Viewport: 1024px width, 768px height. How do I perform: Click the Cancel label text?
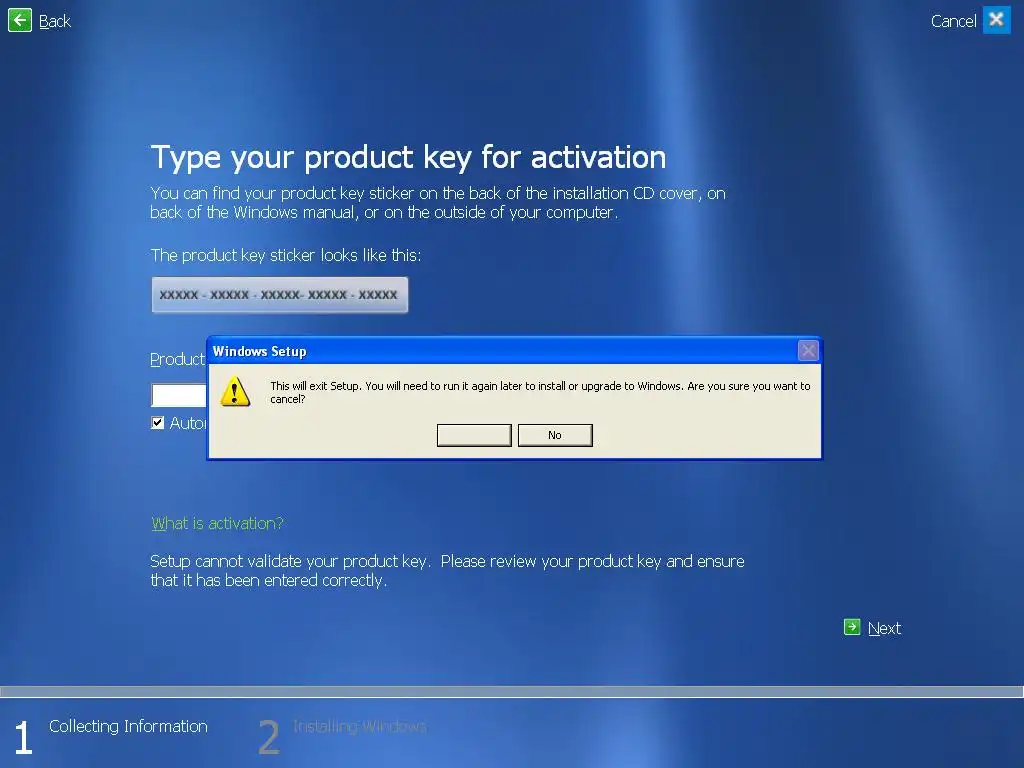953,22
